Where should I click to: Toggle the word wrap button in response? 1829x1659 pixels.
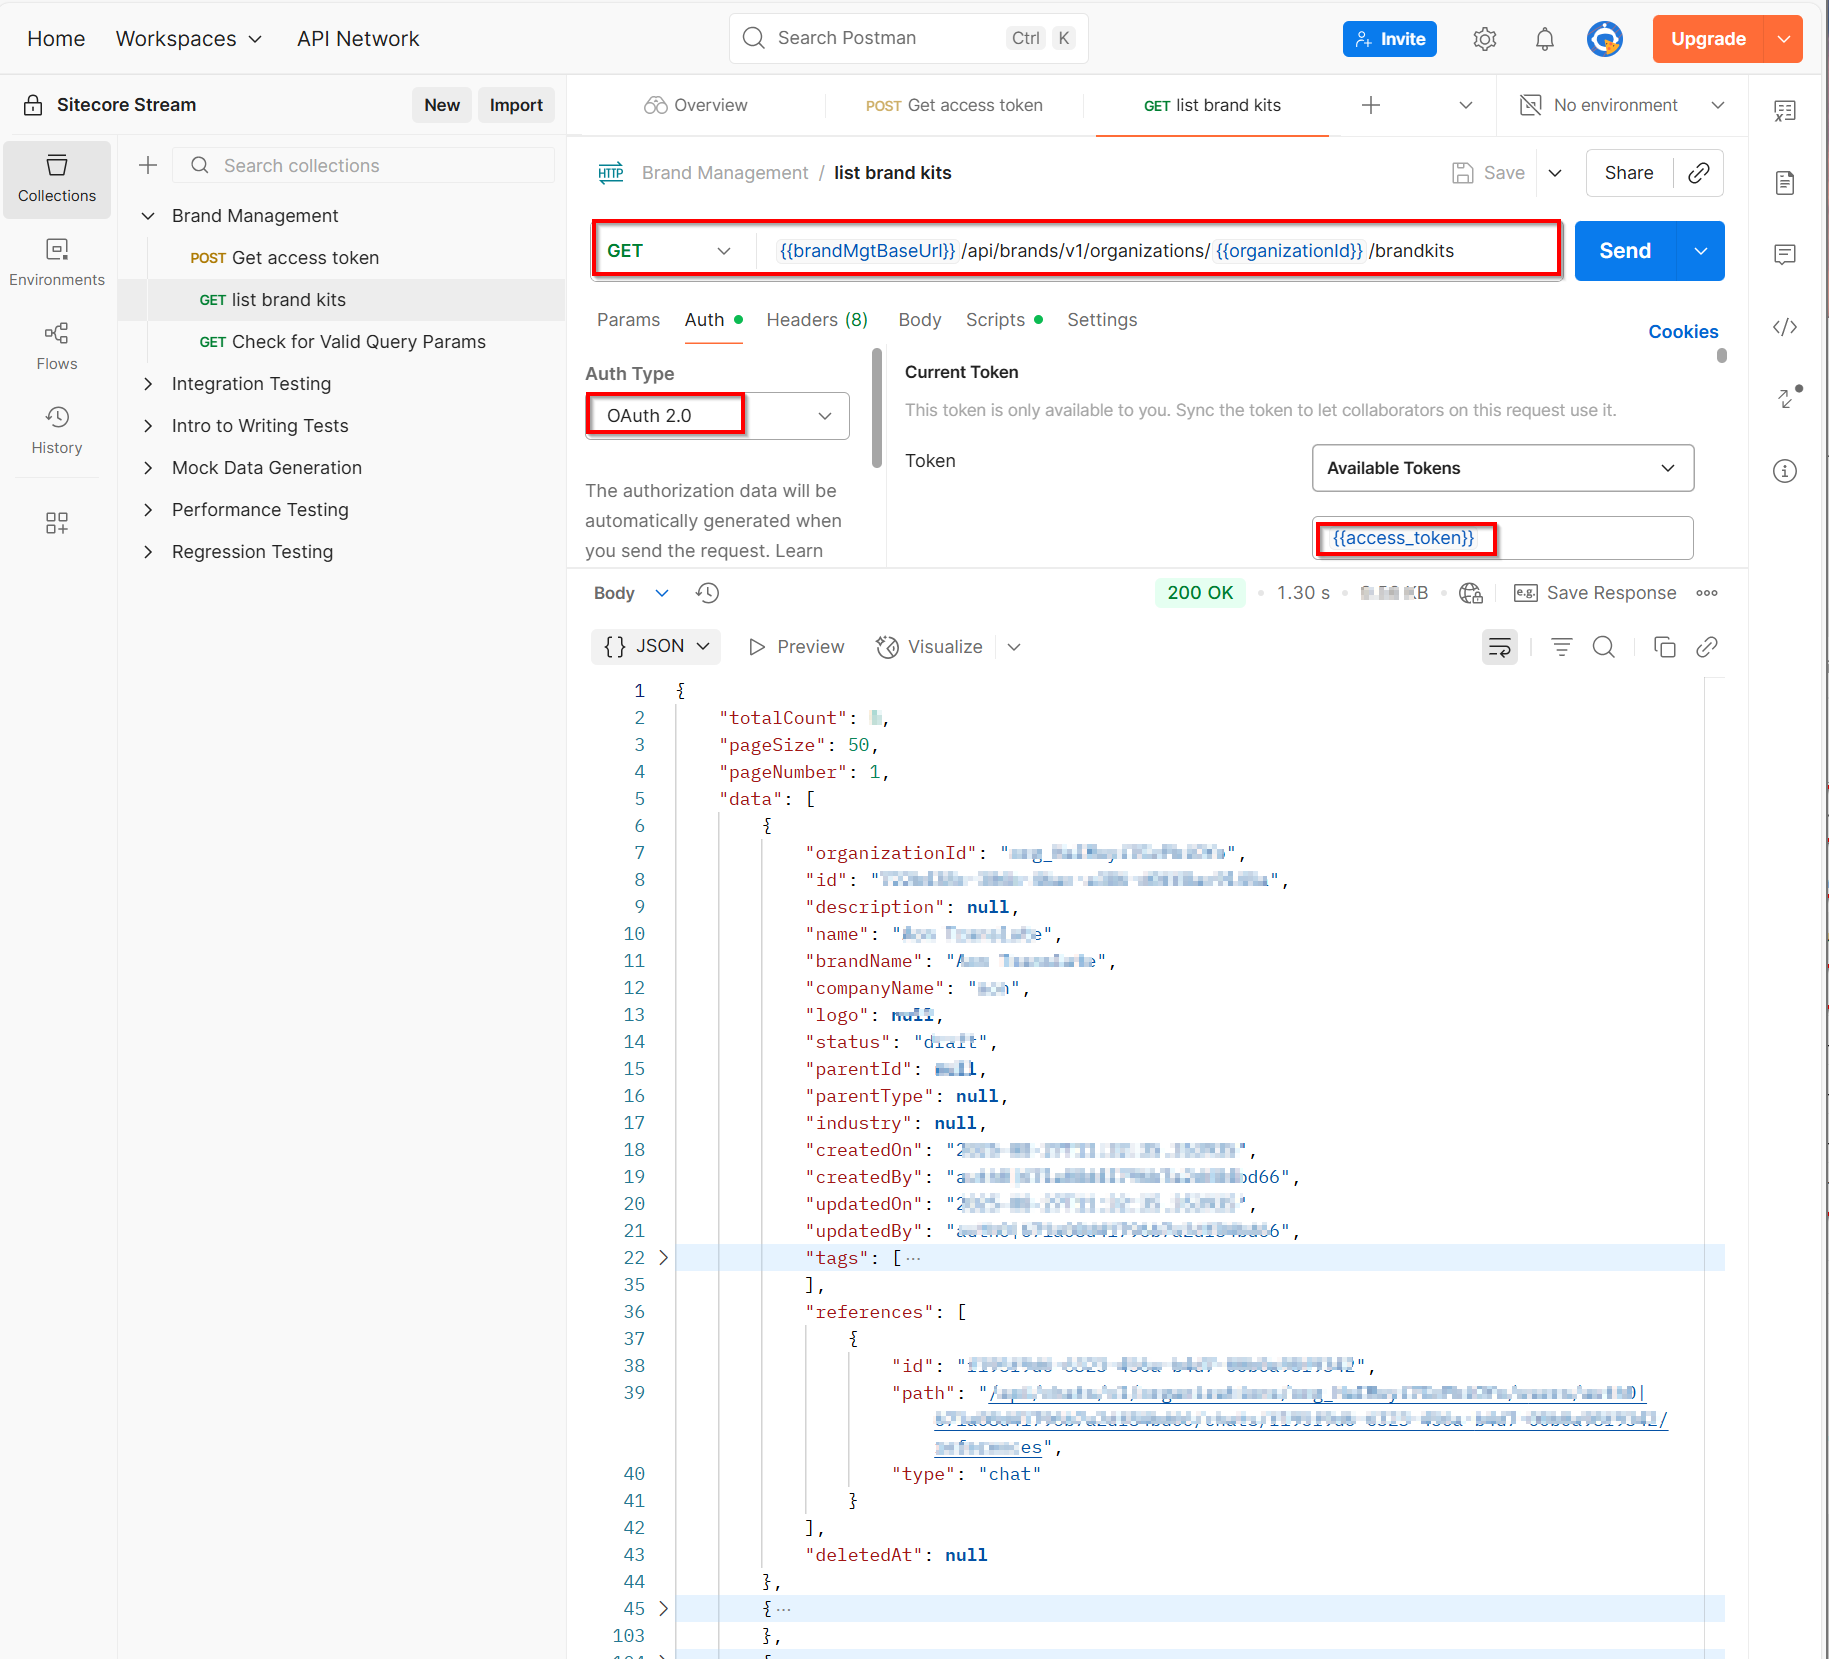pos(1499,647)
